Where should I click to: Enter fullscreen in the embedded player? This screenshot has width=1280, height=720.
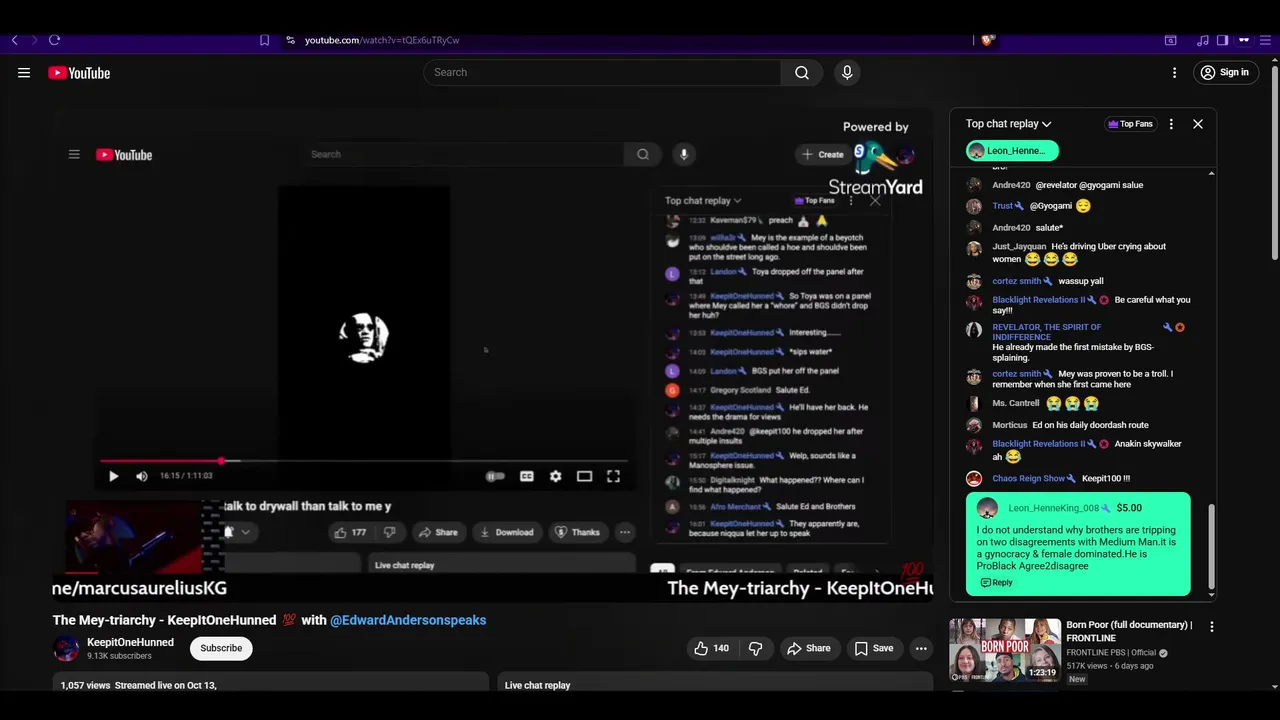613,476
